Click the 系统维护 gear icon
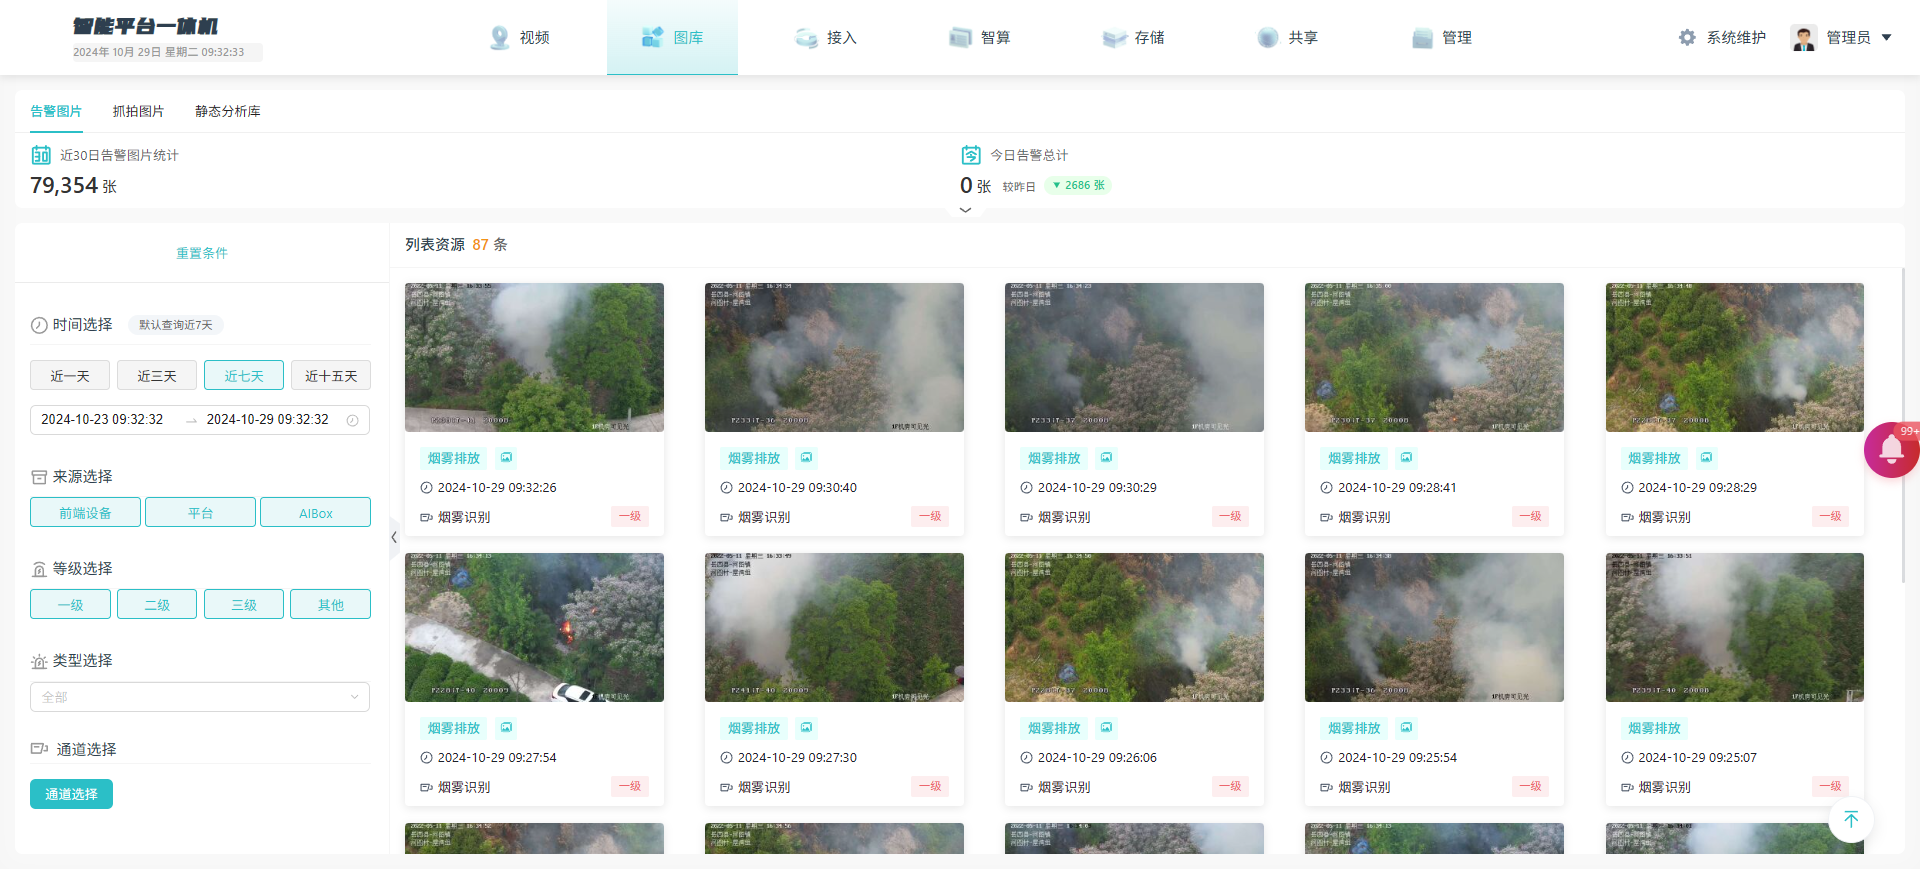The height and width of the screenshot is (869, 1920). pyautogui.click(x=1687, y=37)
